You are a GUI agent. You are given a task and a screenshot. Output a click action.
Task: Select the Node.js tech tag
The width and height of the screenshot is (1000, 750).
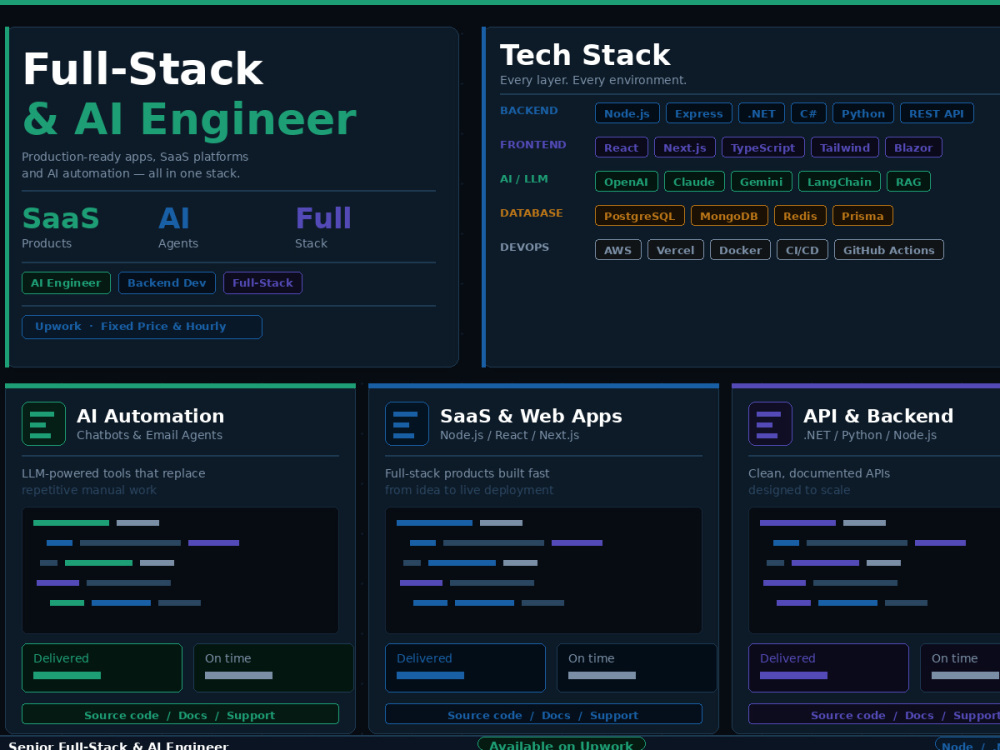point(627,114)
